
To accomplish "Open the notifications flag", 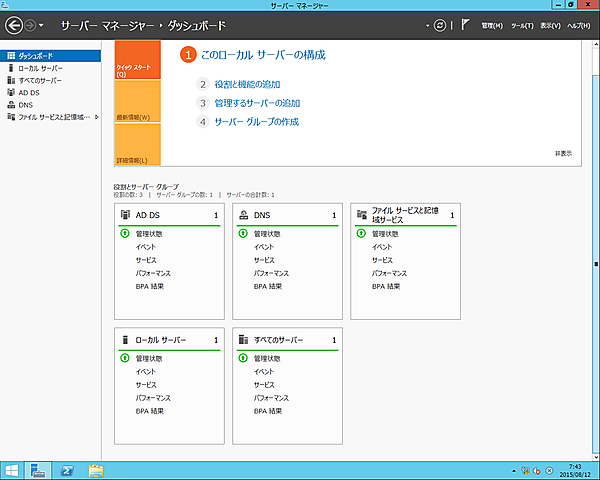I will 465,25.
